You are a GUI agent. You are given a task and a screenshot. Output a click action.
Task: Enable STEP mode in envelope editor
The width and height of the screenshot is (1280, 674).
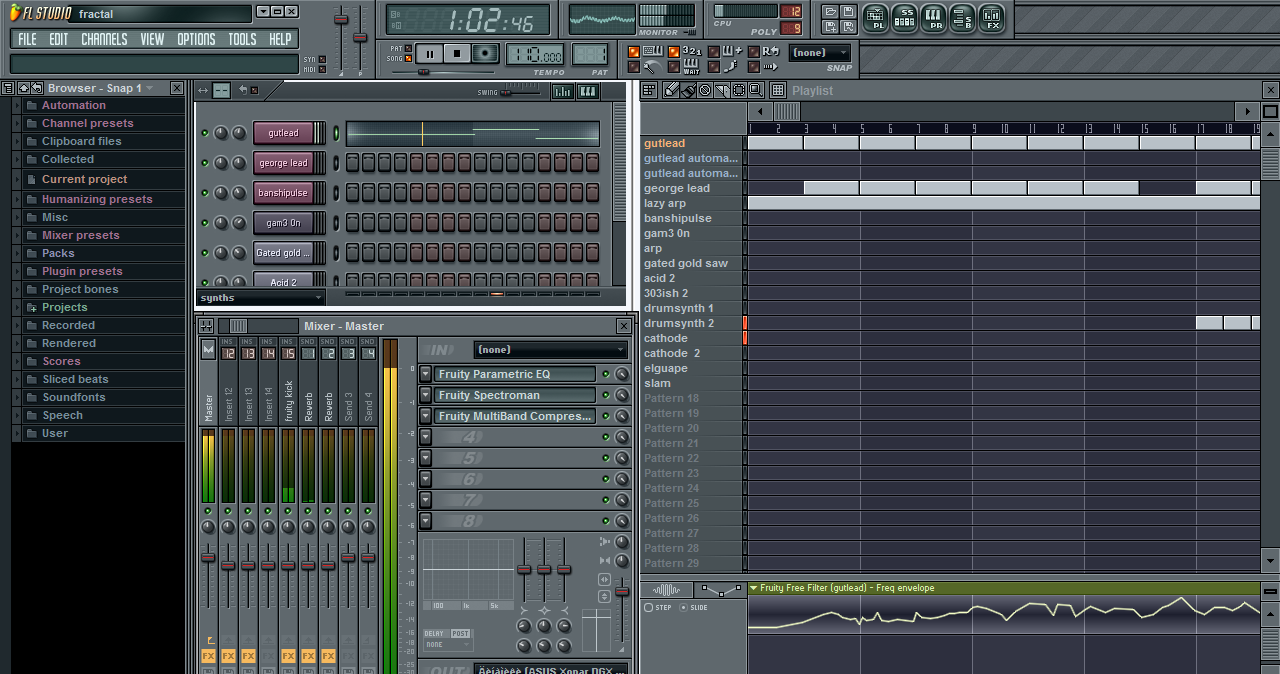658,607
